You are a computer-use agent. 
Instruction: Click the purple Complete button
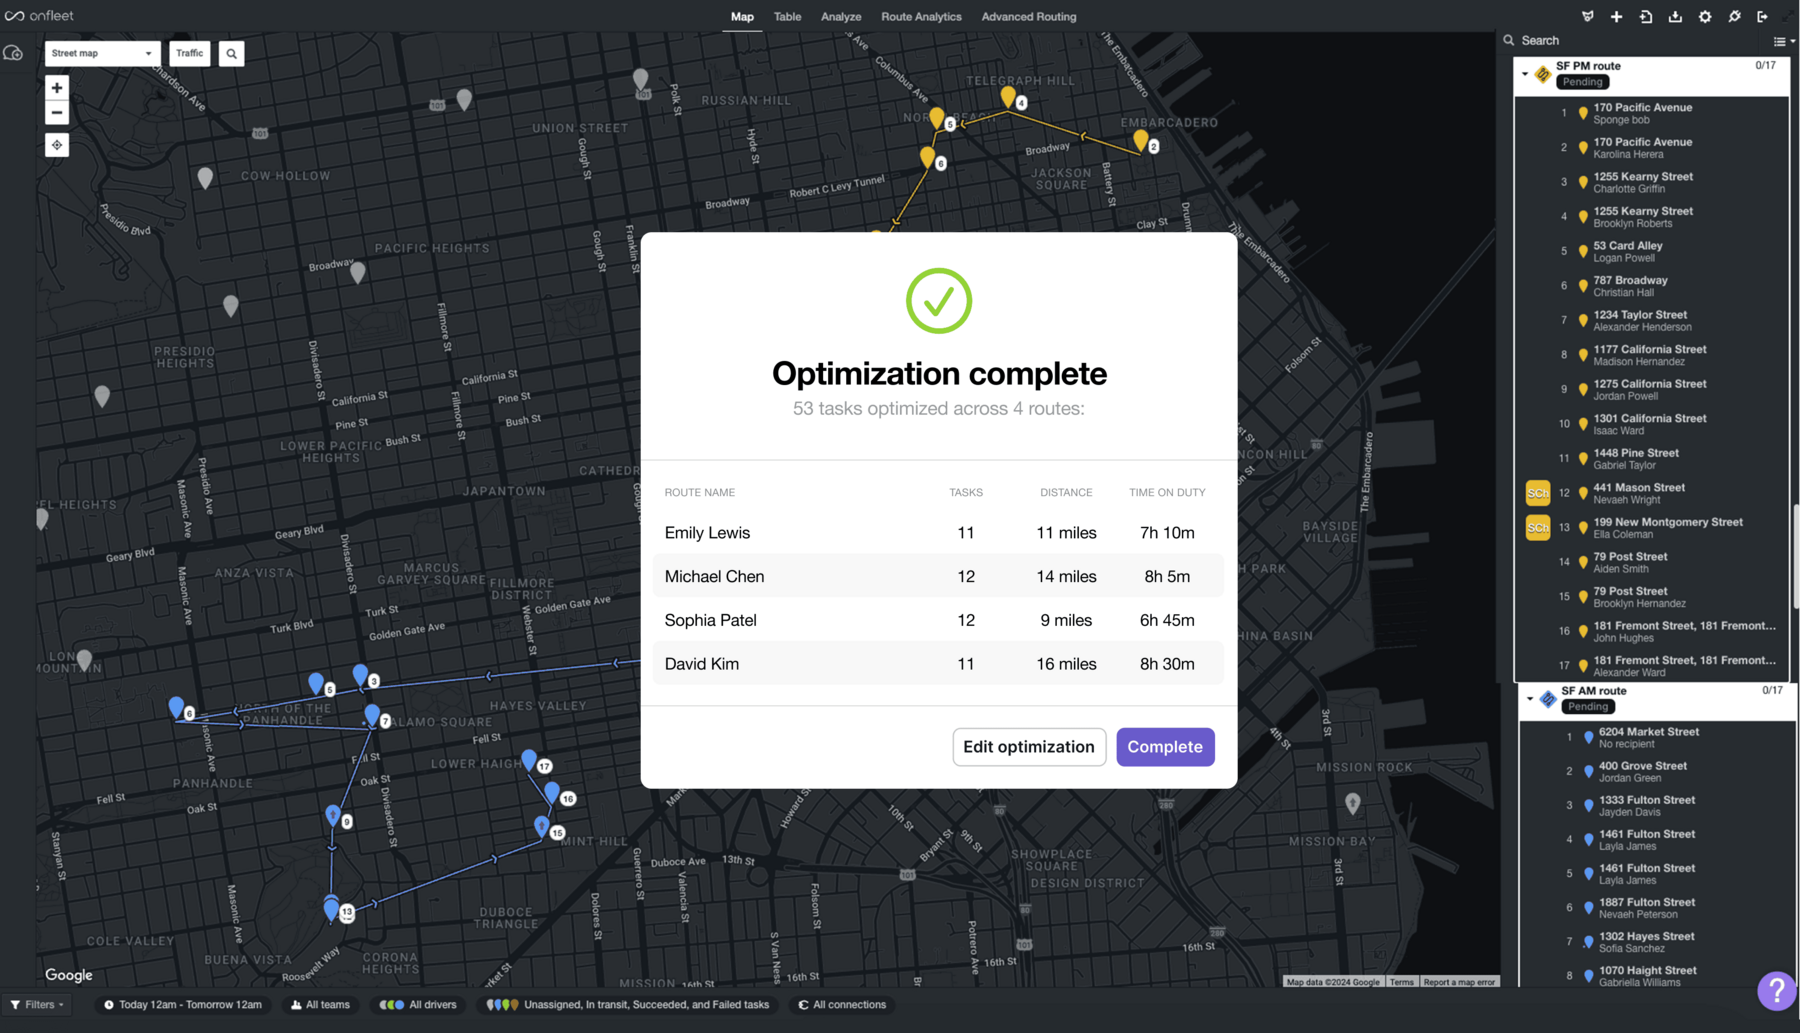[x=1165, y=747]
